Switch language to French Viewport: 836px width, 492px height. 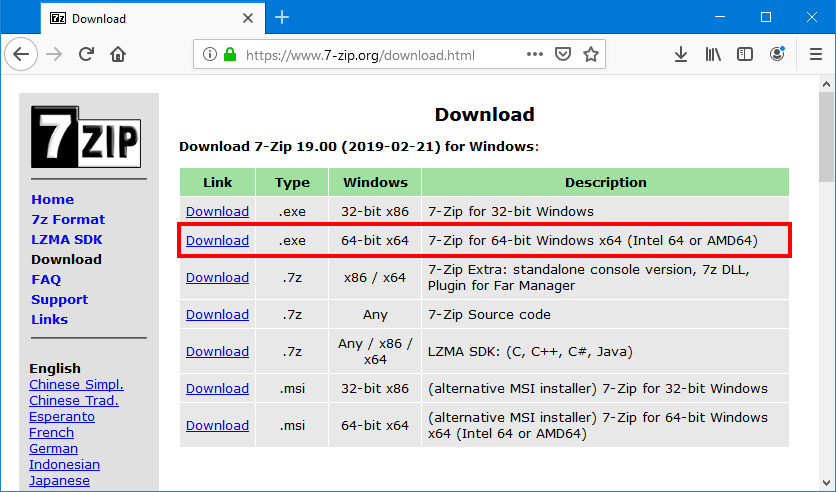51,432
